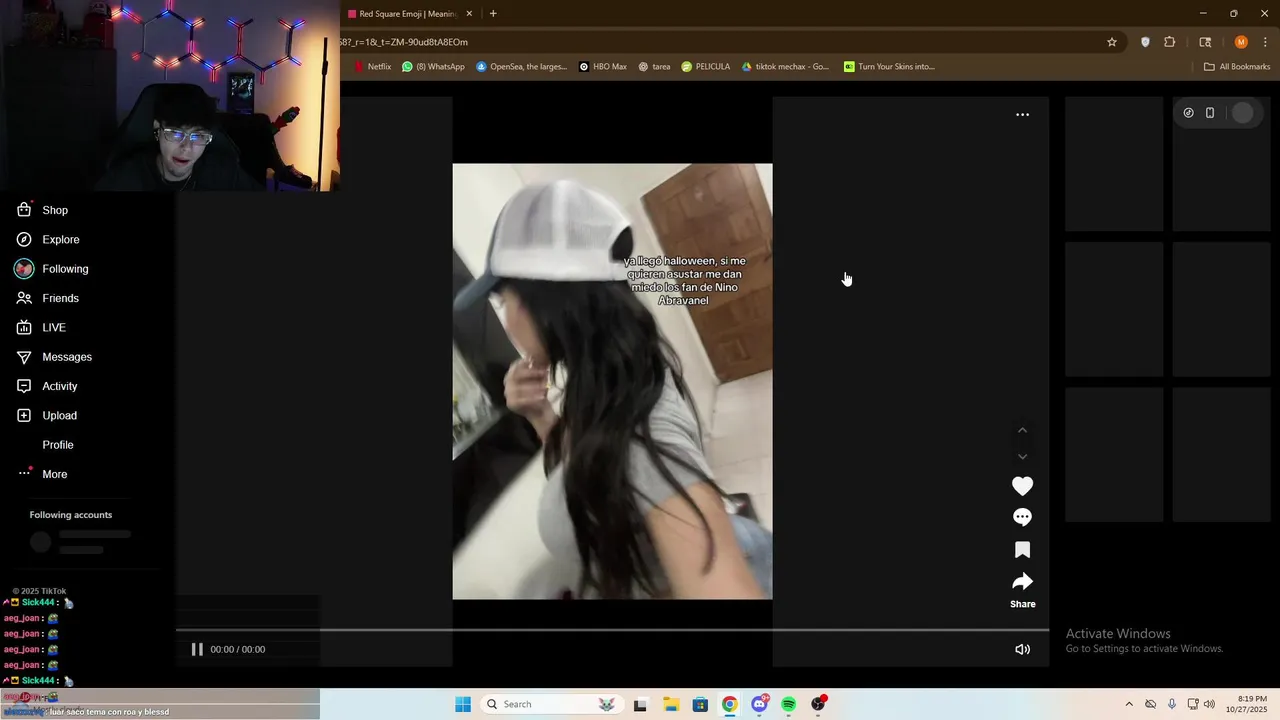The image size is (1280, 720).
Task: Click the phone icon at top right of TikTok
Action: click(x=1209, y=113)
